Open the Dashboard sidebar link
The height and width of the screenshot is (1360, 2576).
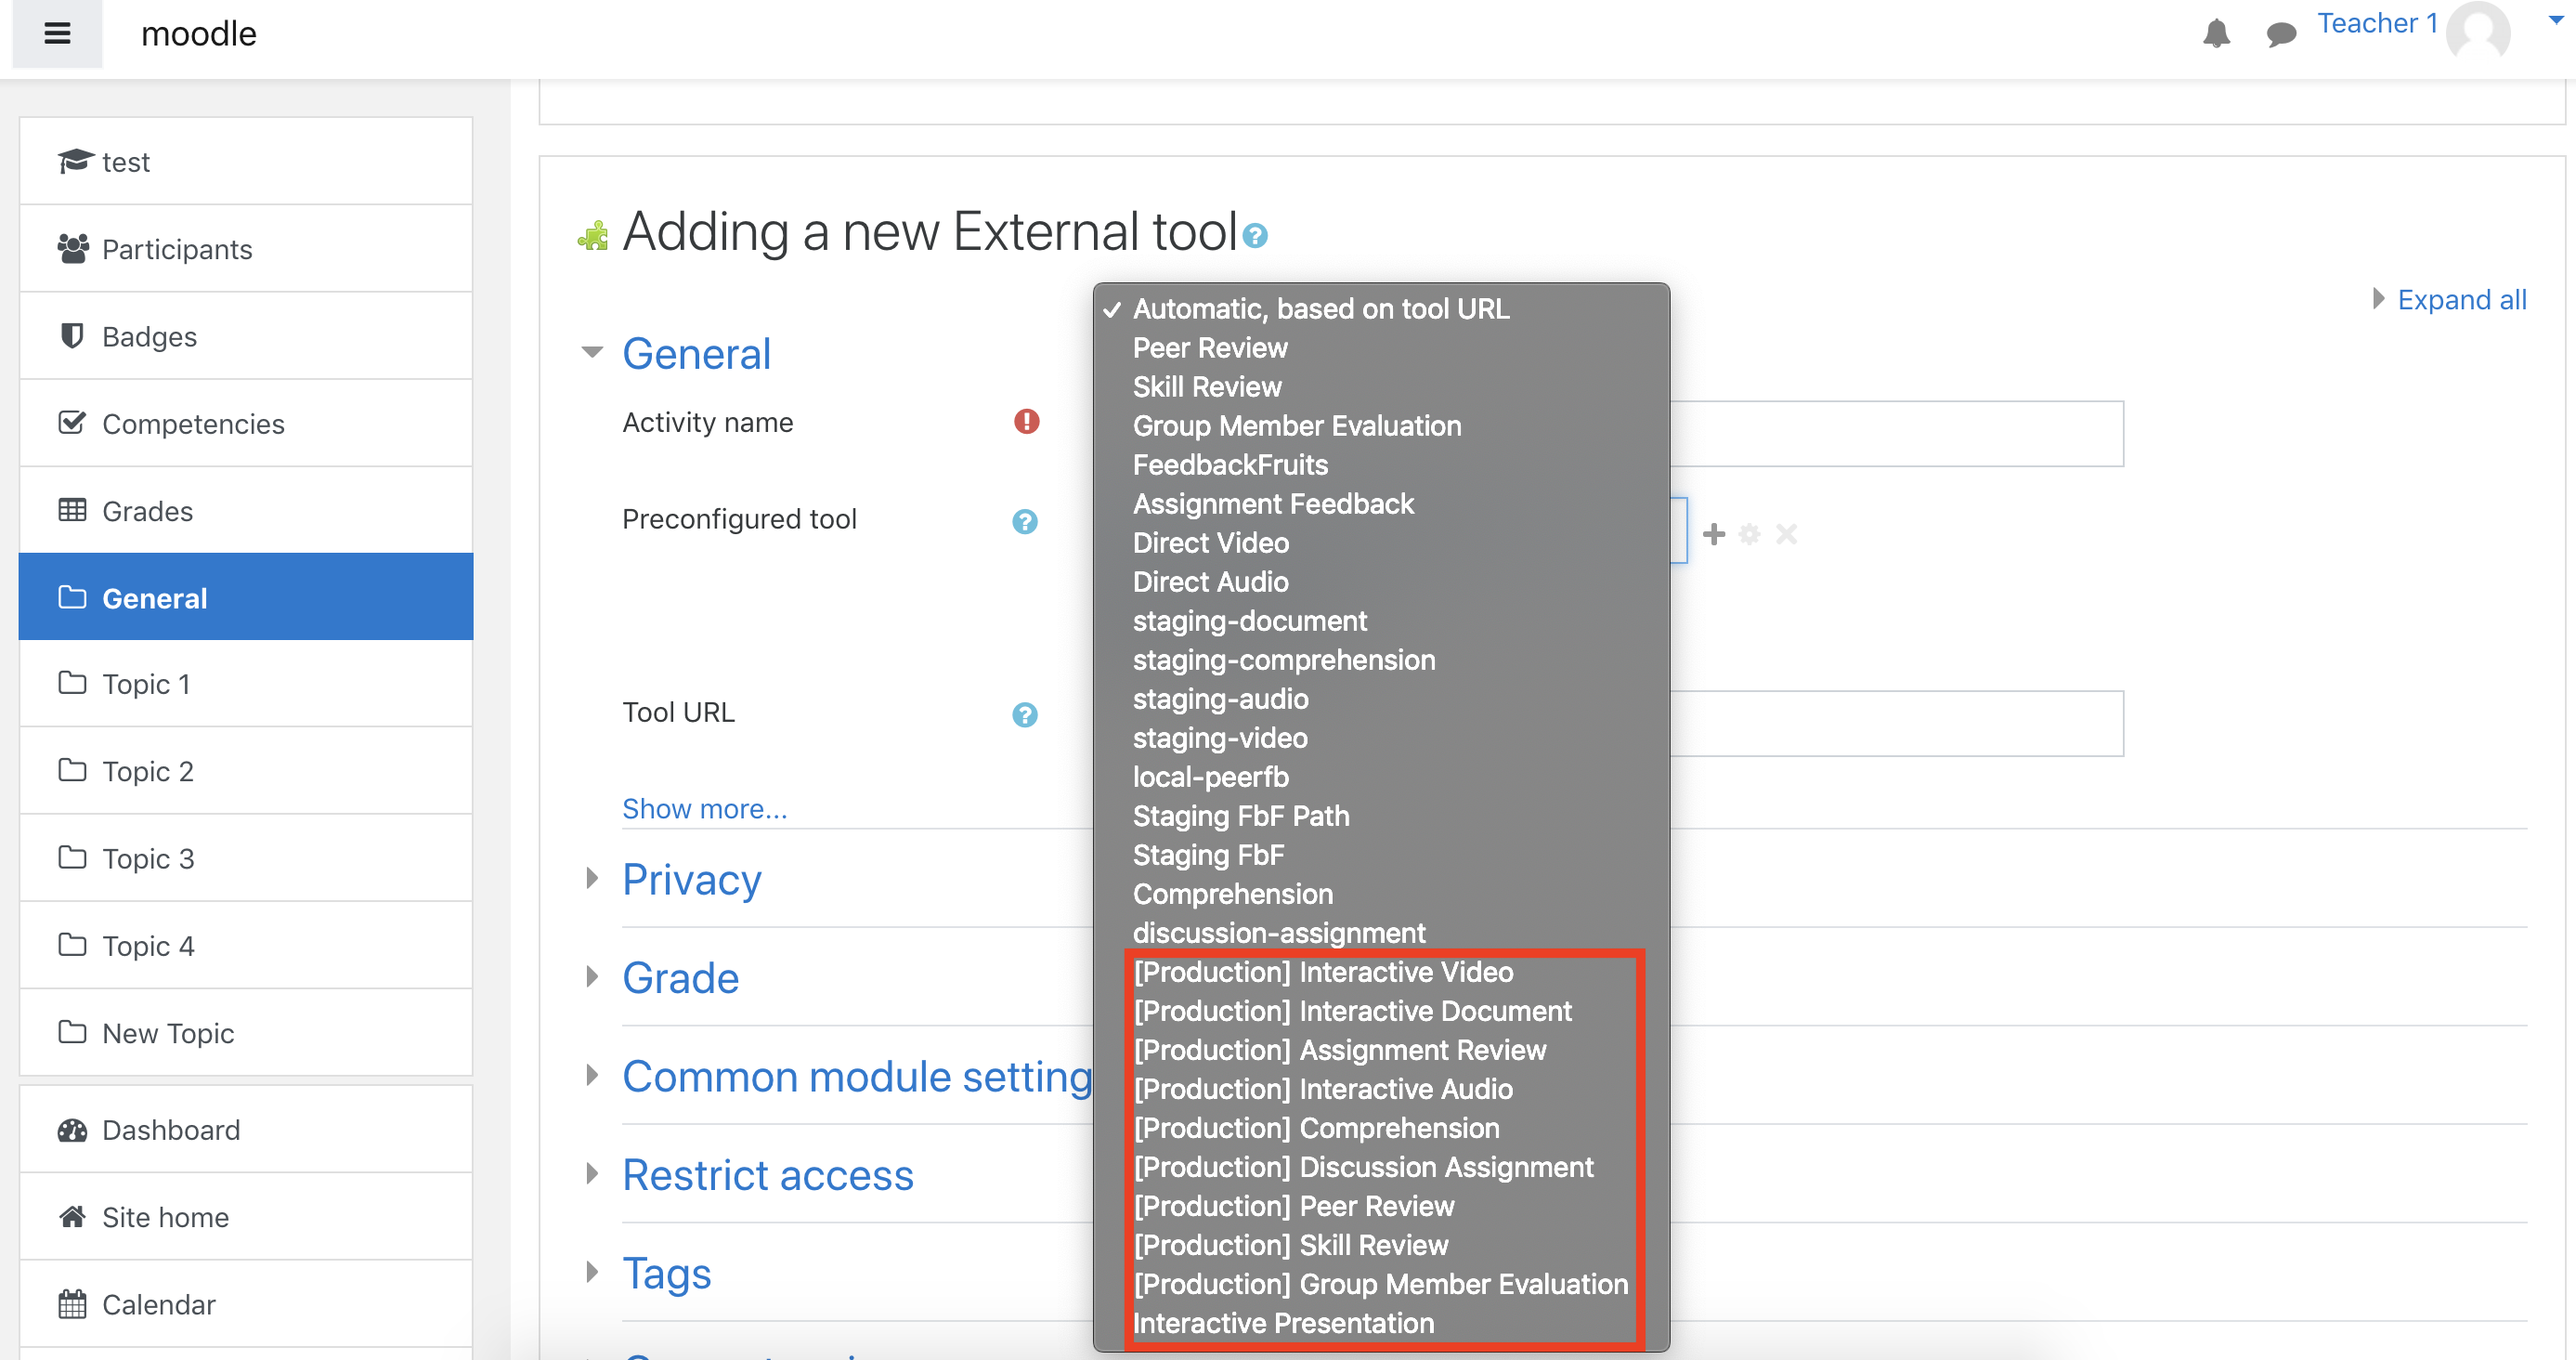point(246,1130)
